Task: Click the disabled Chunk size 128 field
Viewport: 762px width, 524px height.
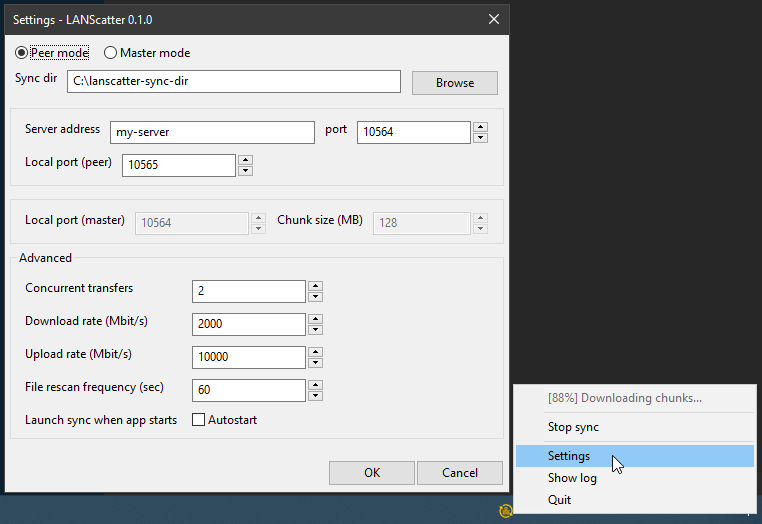Action: pos(422,223)
